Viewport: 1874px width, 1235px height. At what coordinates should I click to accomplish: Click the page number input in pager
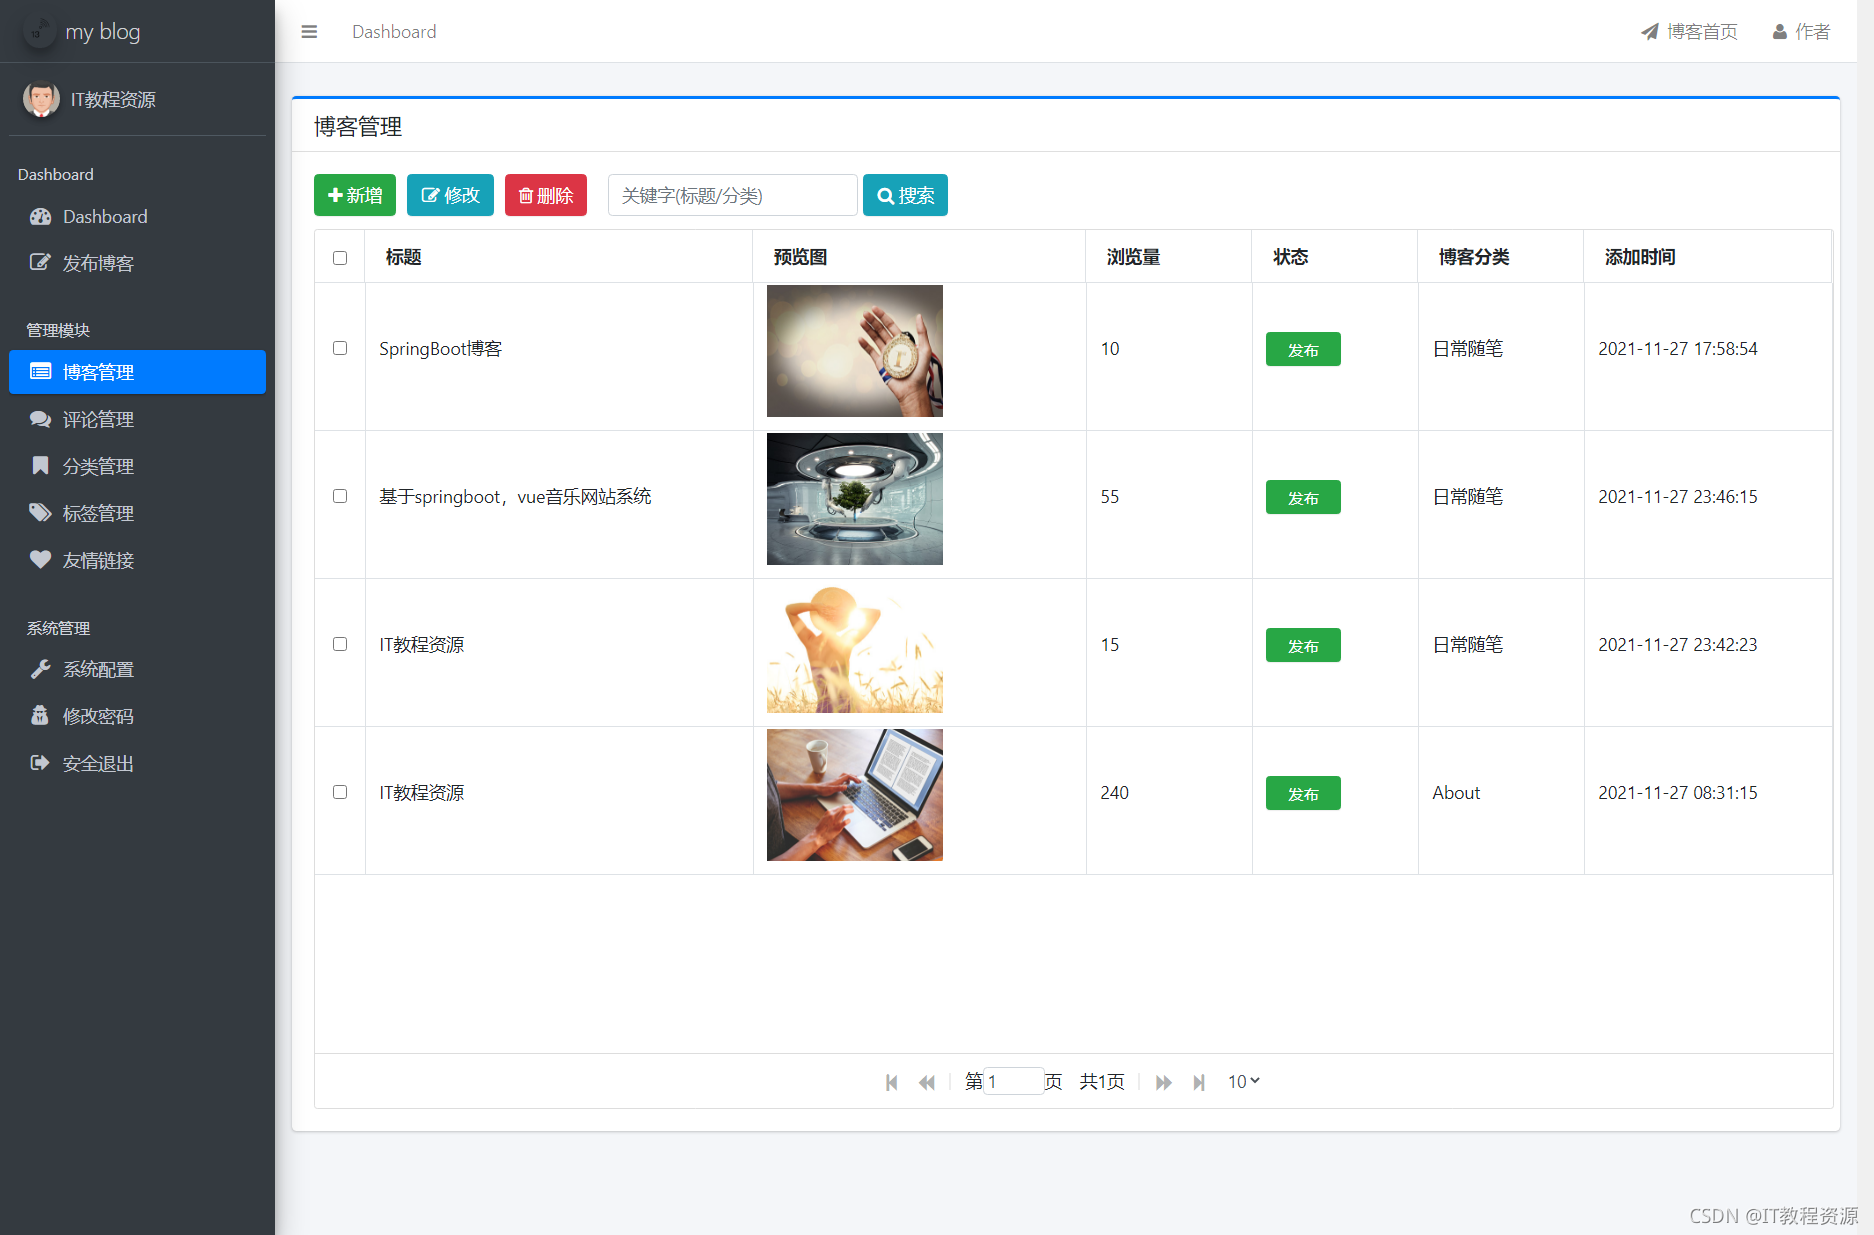click(1014, 1081)
